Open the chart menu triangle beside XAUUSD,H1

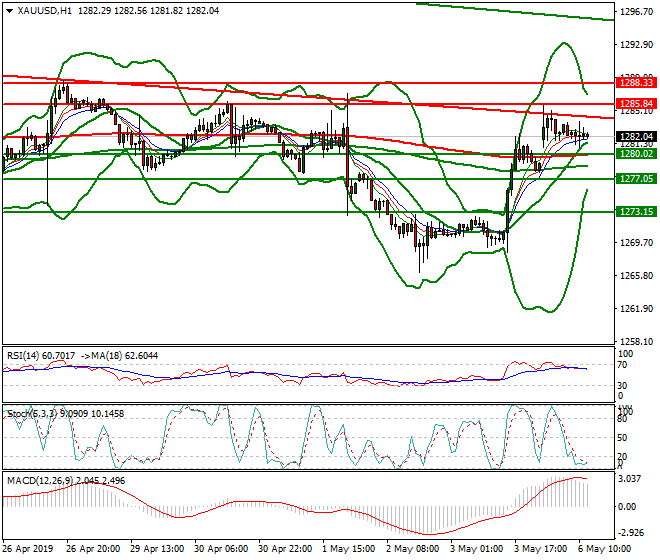(9, 11)
